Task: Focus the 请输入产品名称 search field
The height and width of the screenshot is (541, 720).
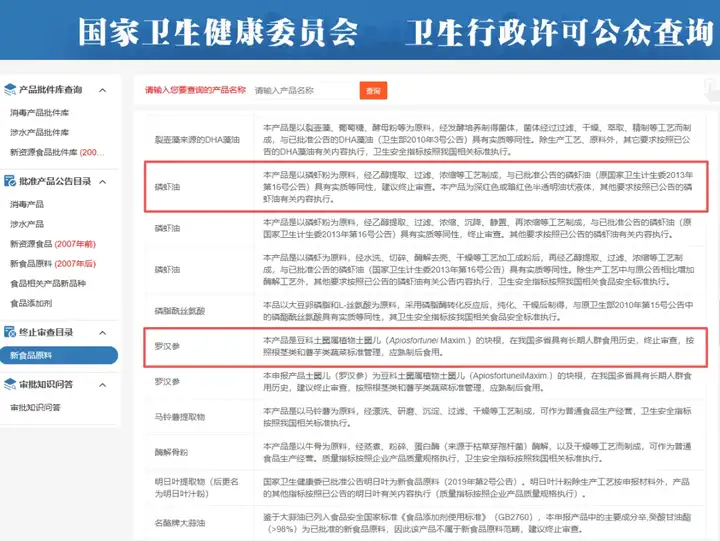Action: point(305,90)
